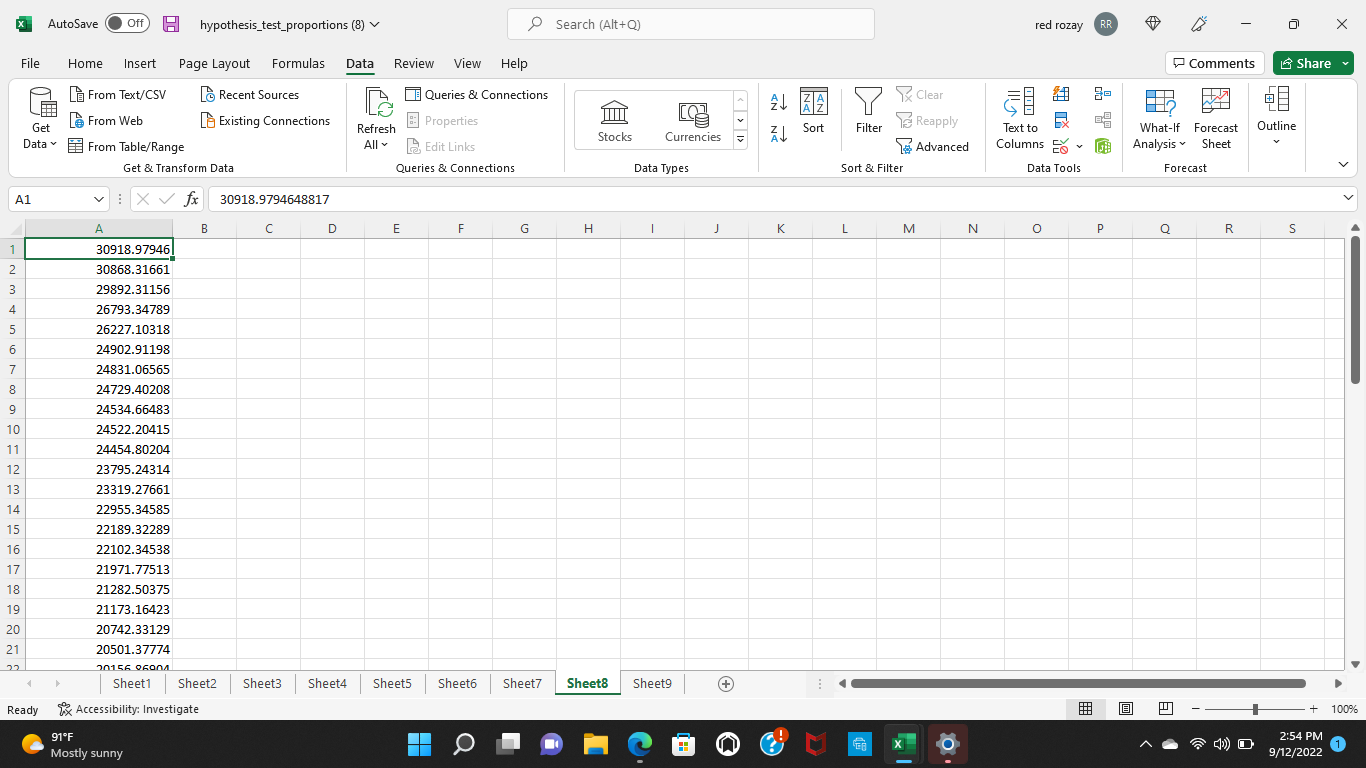Image resolution: width=1366 pixels, height=768 pixels.
Task: Open the Get Data menu
Action: [42, 118]
